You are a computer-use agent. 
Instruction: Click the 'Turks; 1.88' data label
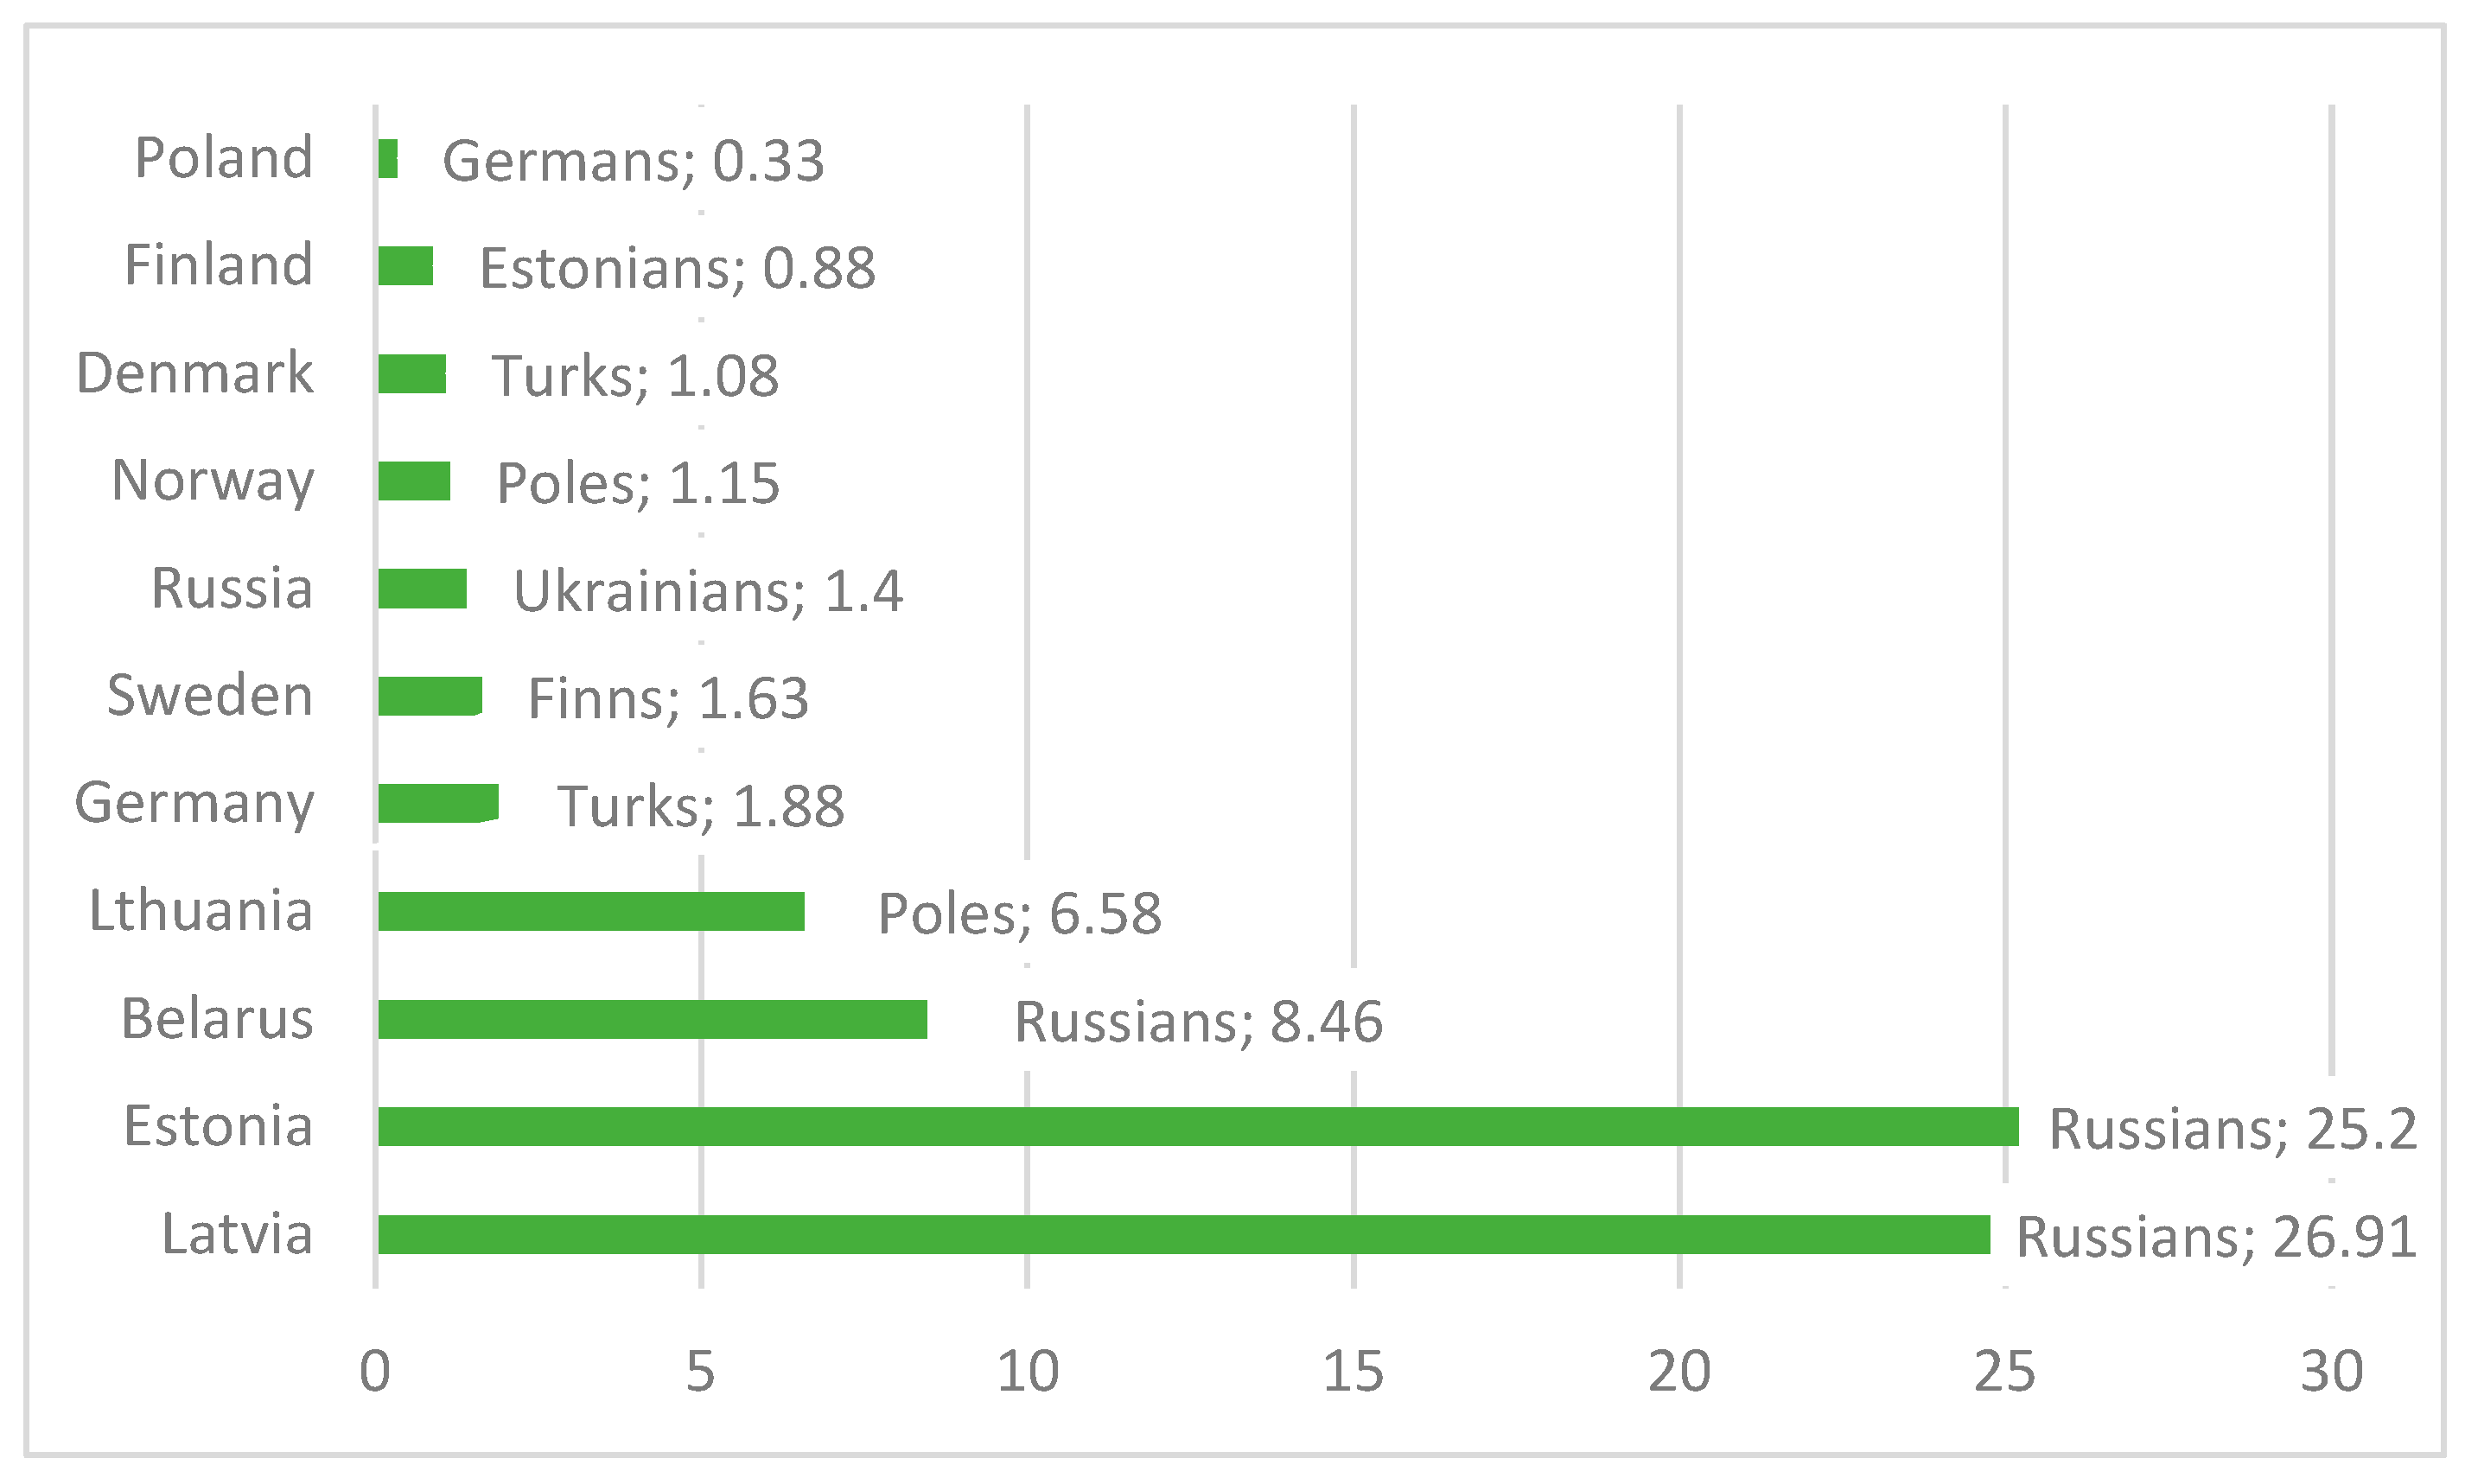coord(700,806)
